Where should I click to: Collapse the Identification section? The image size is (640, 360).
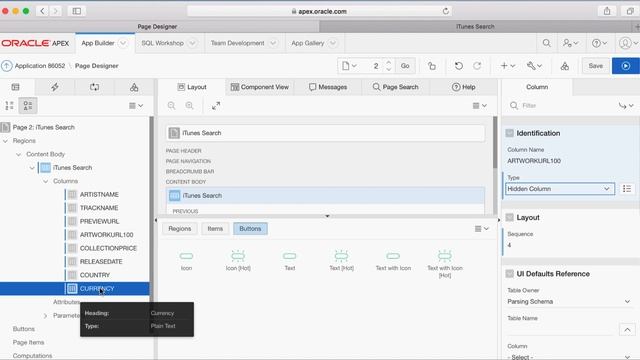pos(509,133)
